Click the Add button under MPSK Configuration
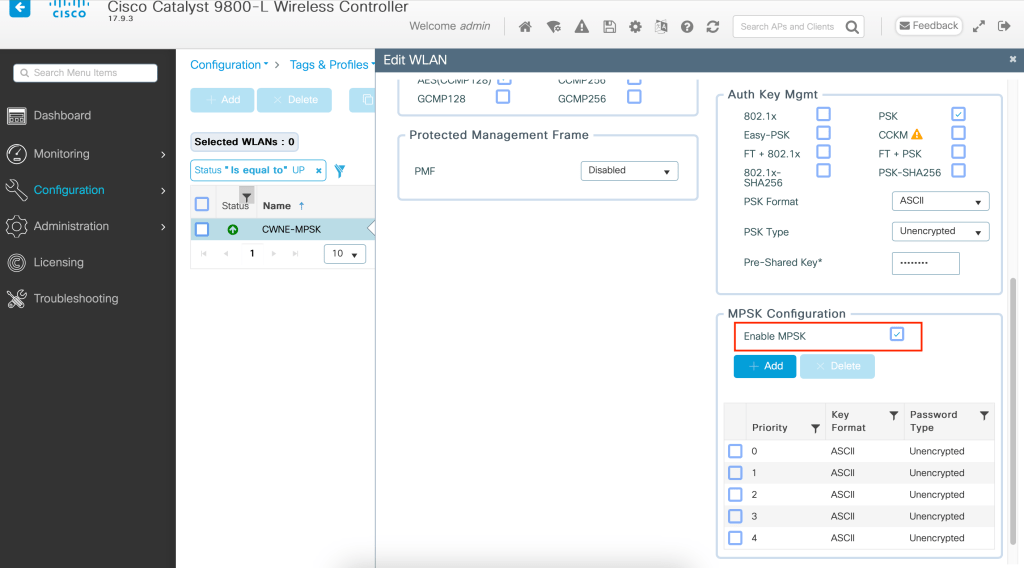The image size is (1024, 568). [x=765, y=366]
